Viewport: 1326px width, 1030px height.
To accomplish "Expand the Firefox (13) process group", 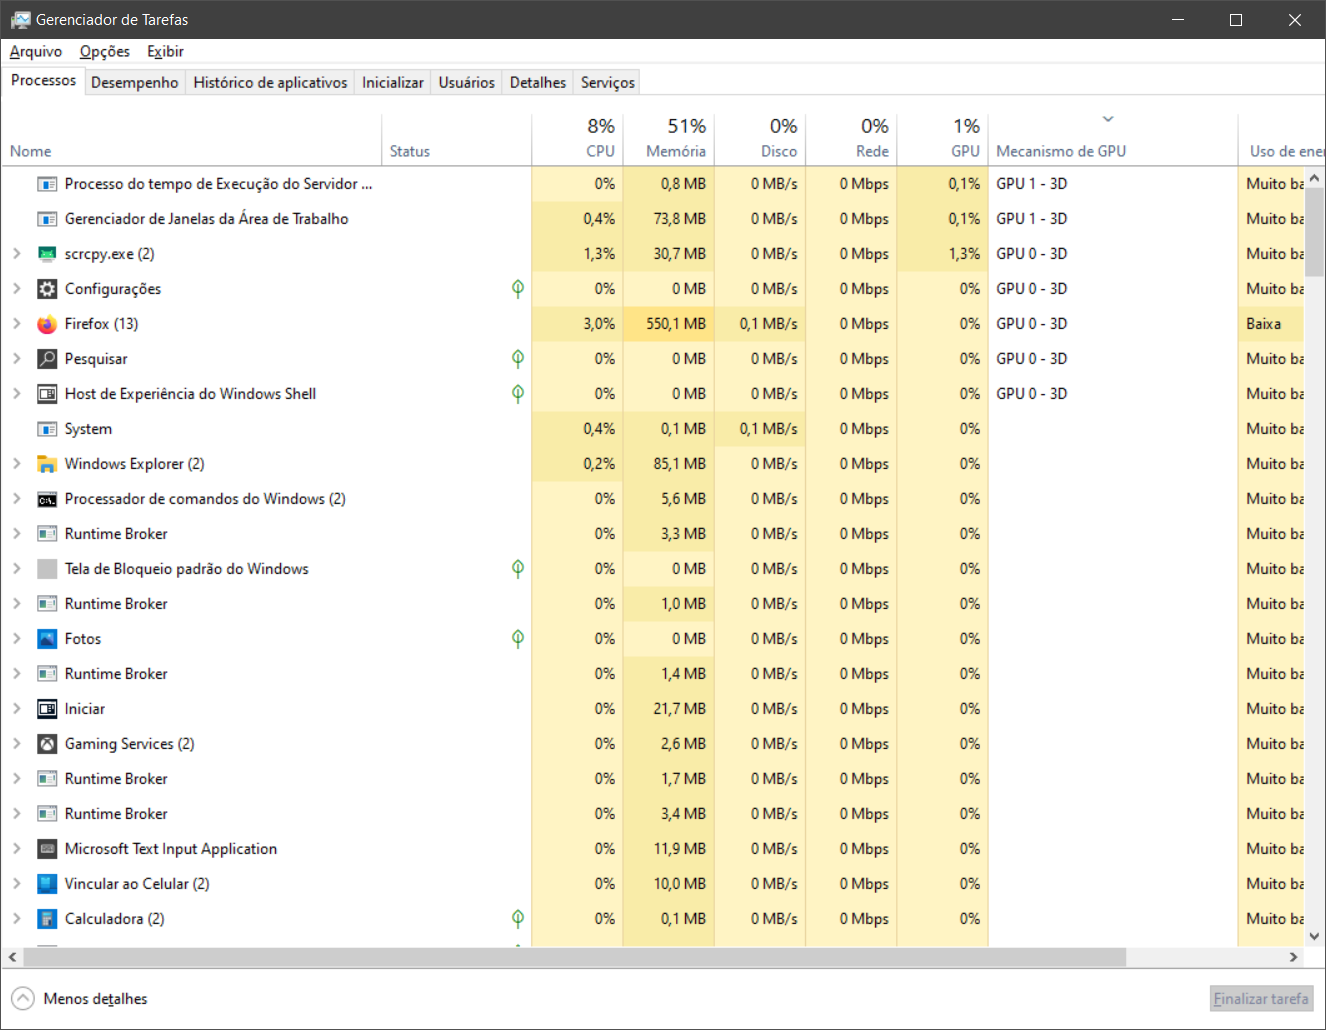I will (16, 324).
